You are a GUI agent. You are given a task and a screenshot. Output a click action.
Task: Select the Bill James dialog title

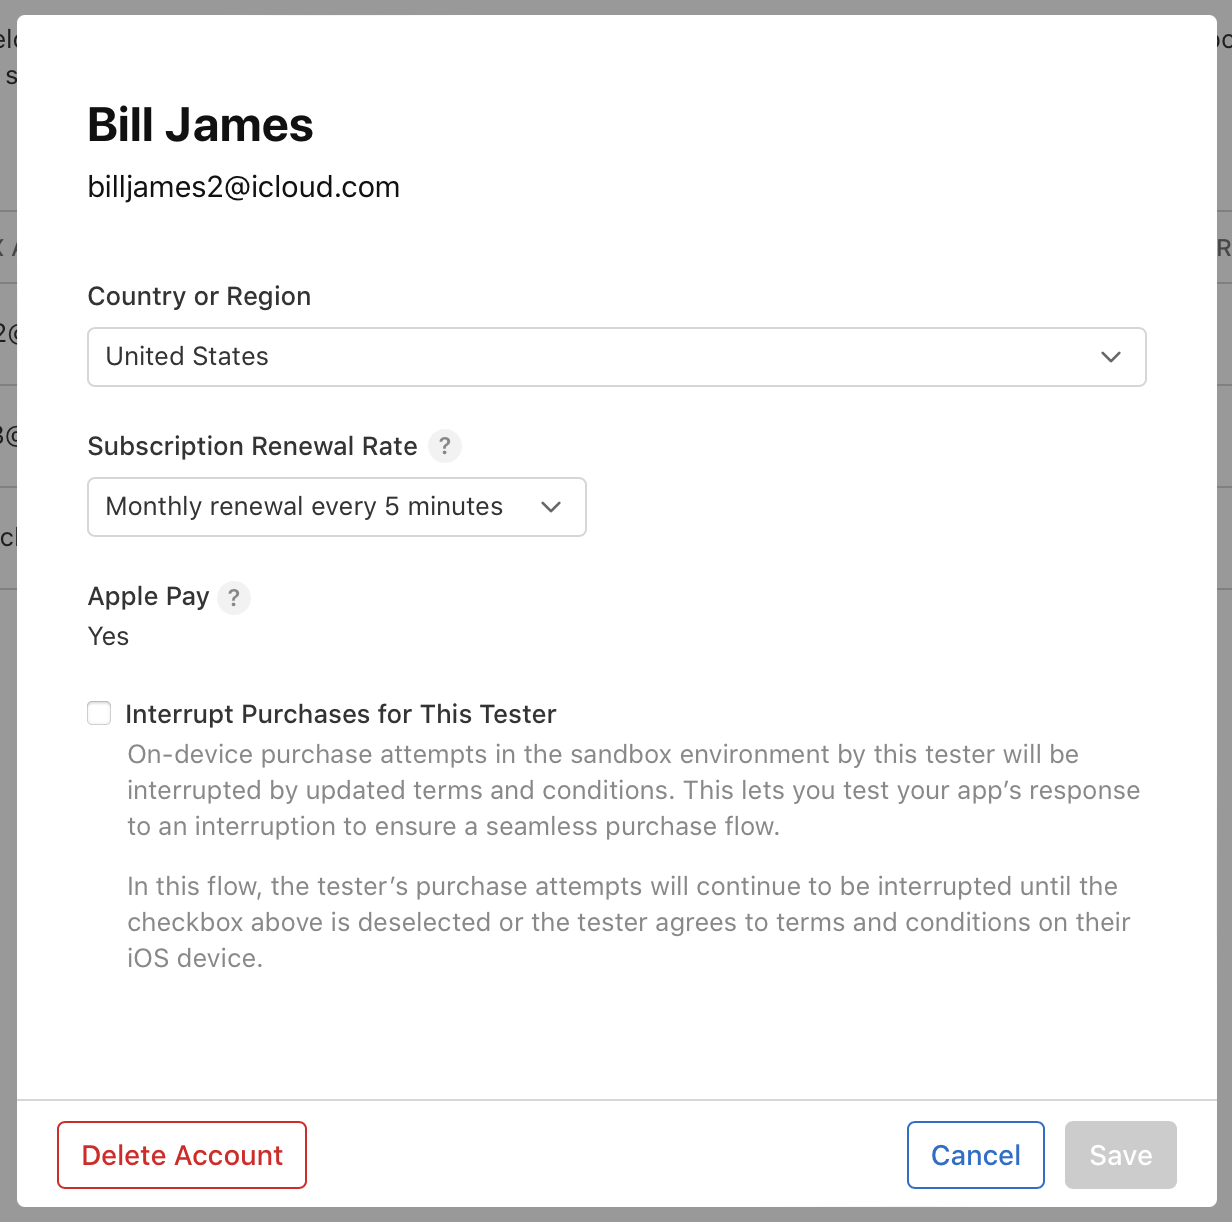(200, 125)
